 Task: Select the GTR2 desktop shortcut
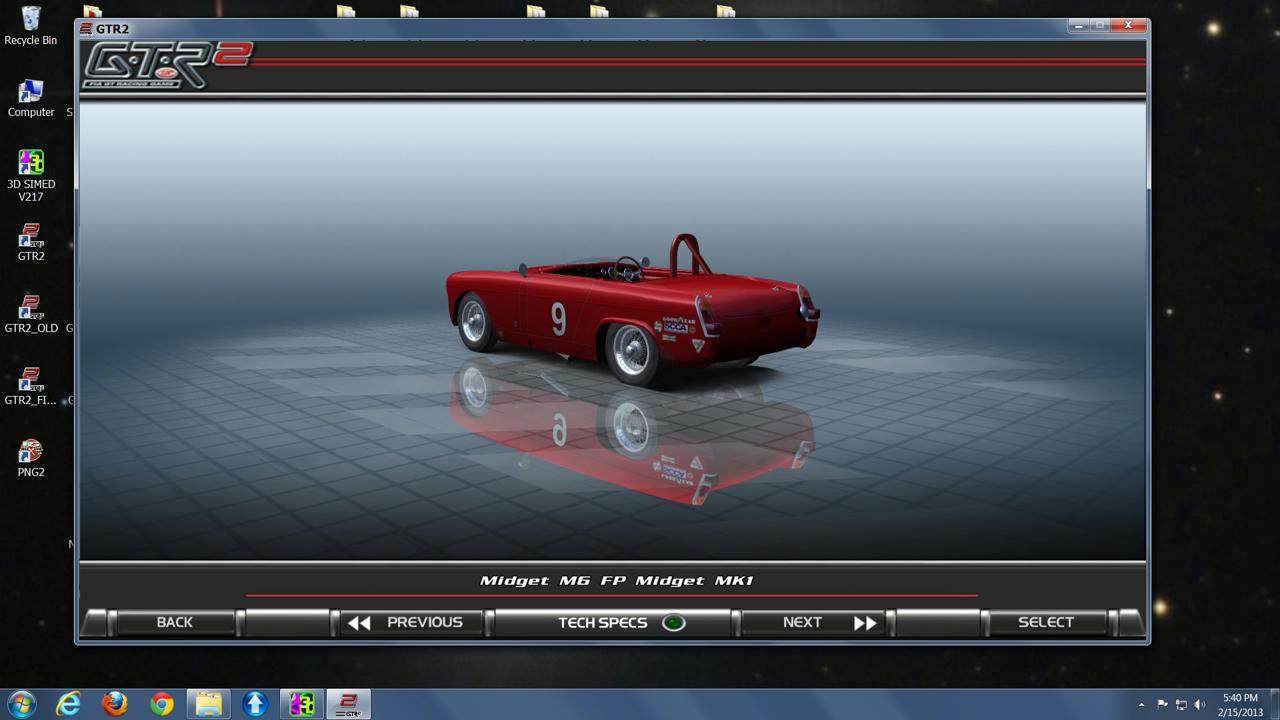[x=31, y=242]
